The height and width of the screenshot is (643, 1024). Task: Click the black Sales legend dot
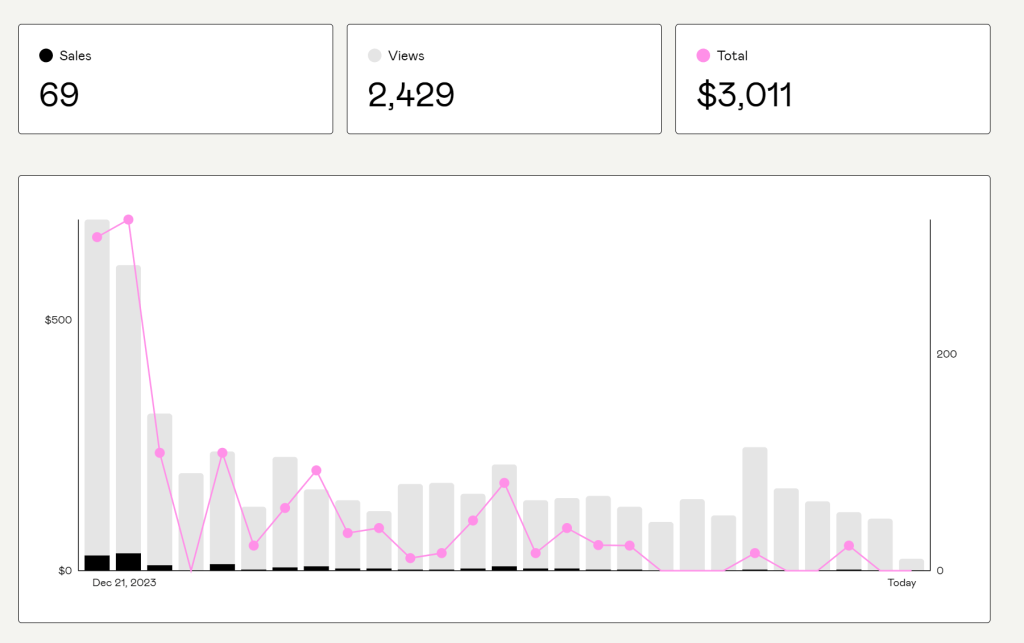click(46, 56)
